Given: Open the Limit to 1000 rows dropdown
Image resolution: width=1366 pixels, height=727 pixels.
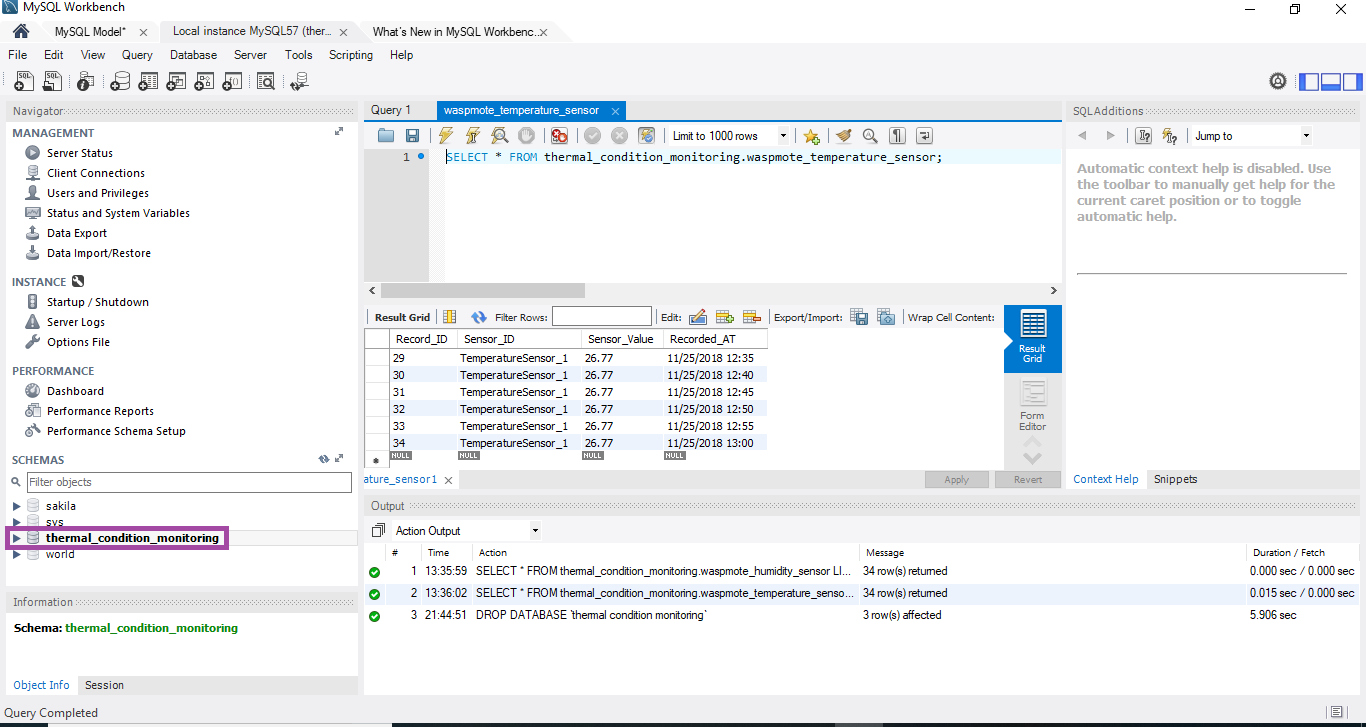Looking at the screenshot, I should pyautogui.click(x=783, y=136).
